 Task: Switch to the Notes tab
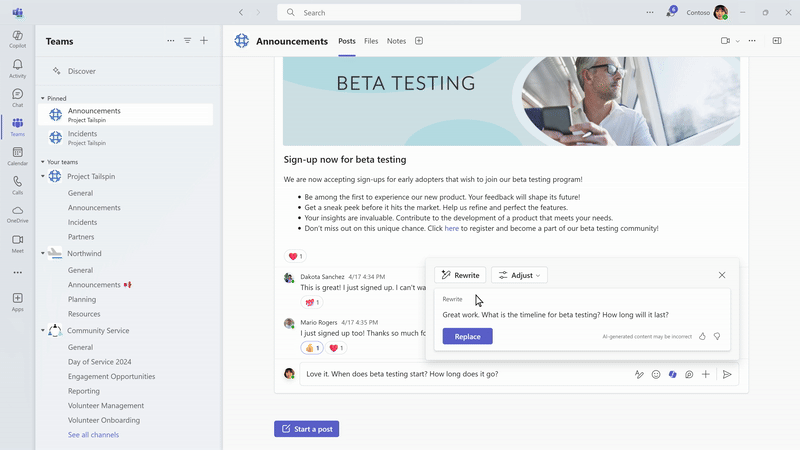(396, 41)
